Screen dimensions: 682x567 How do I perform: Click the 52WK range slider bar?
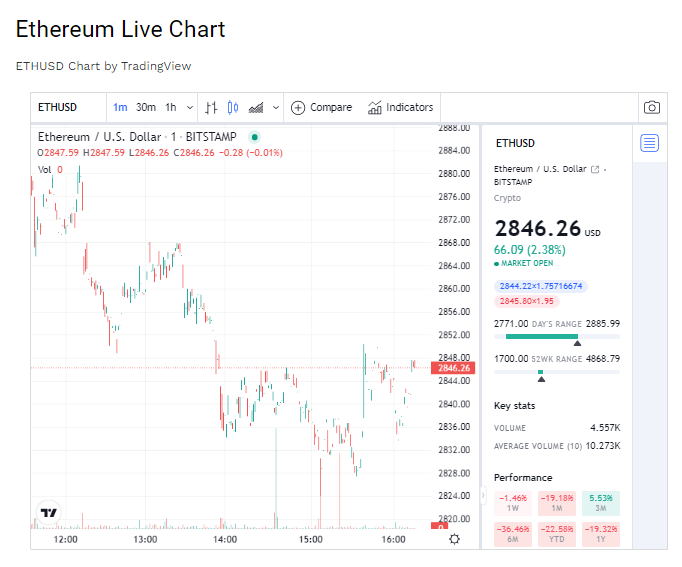[557, 372]
